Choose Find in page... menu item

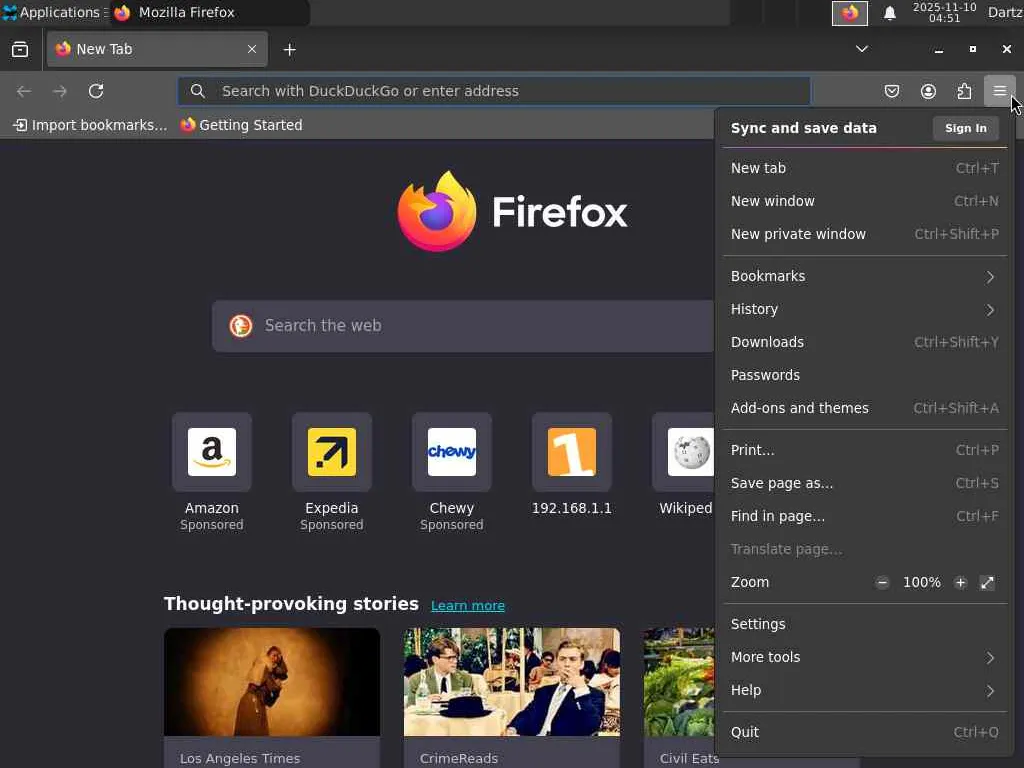pos(864,517)
